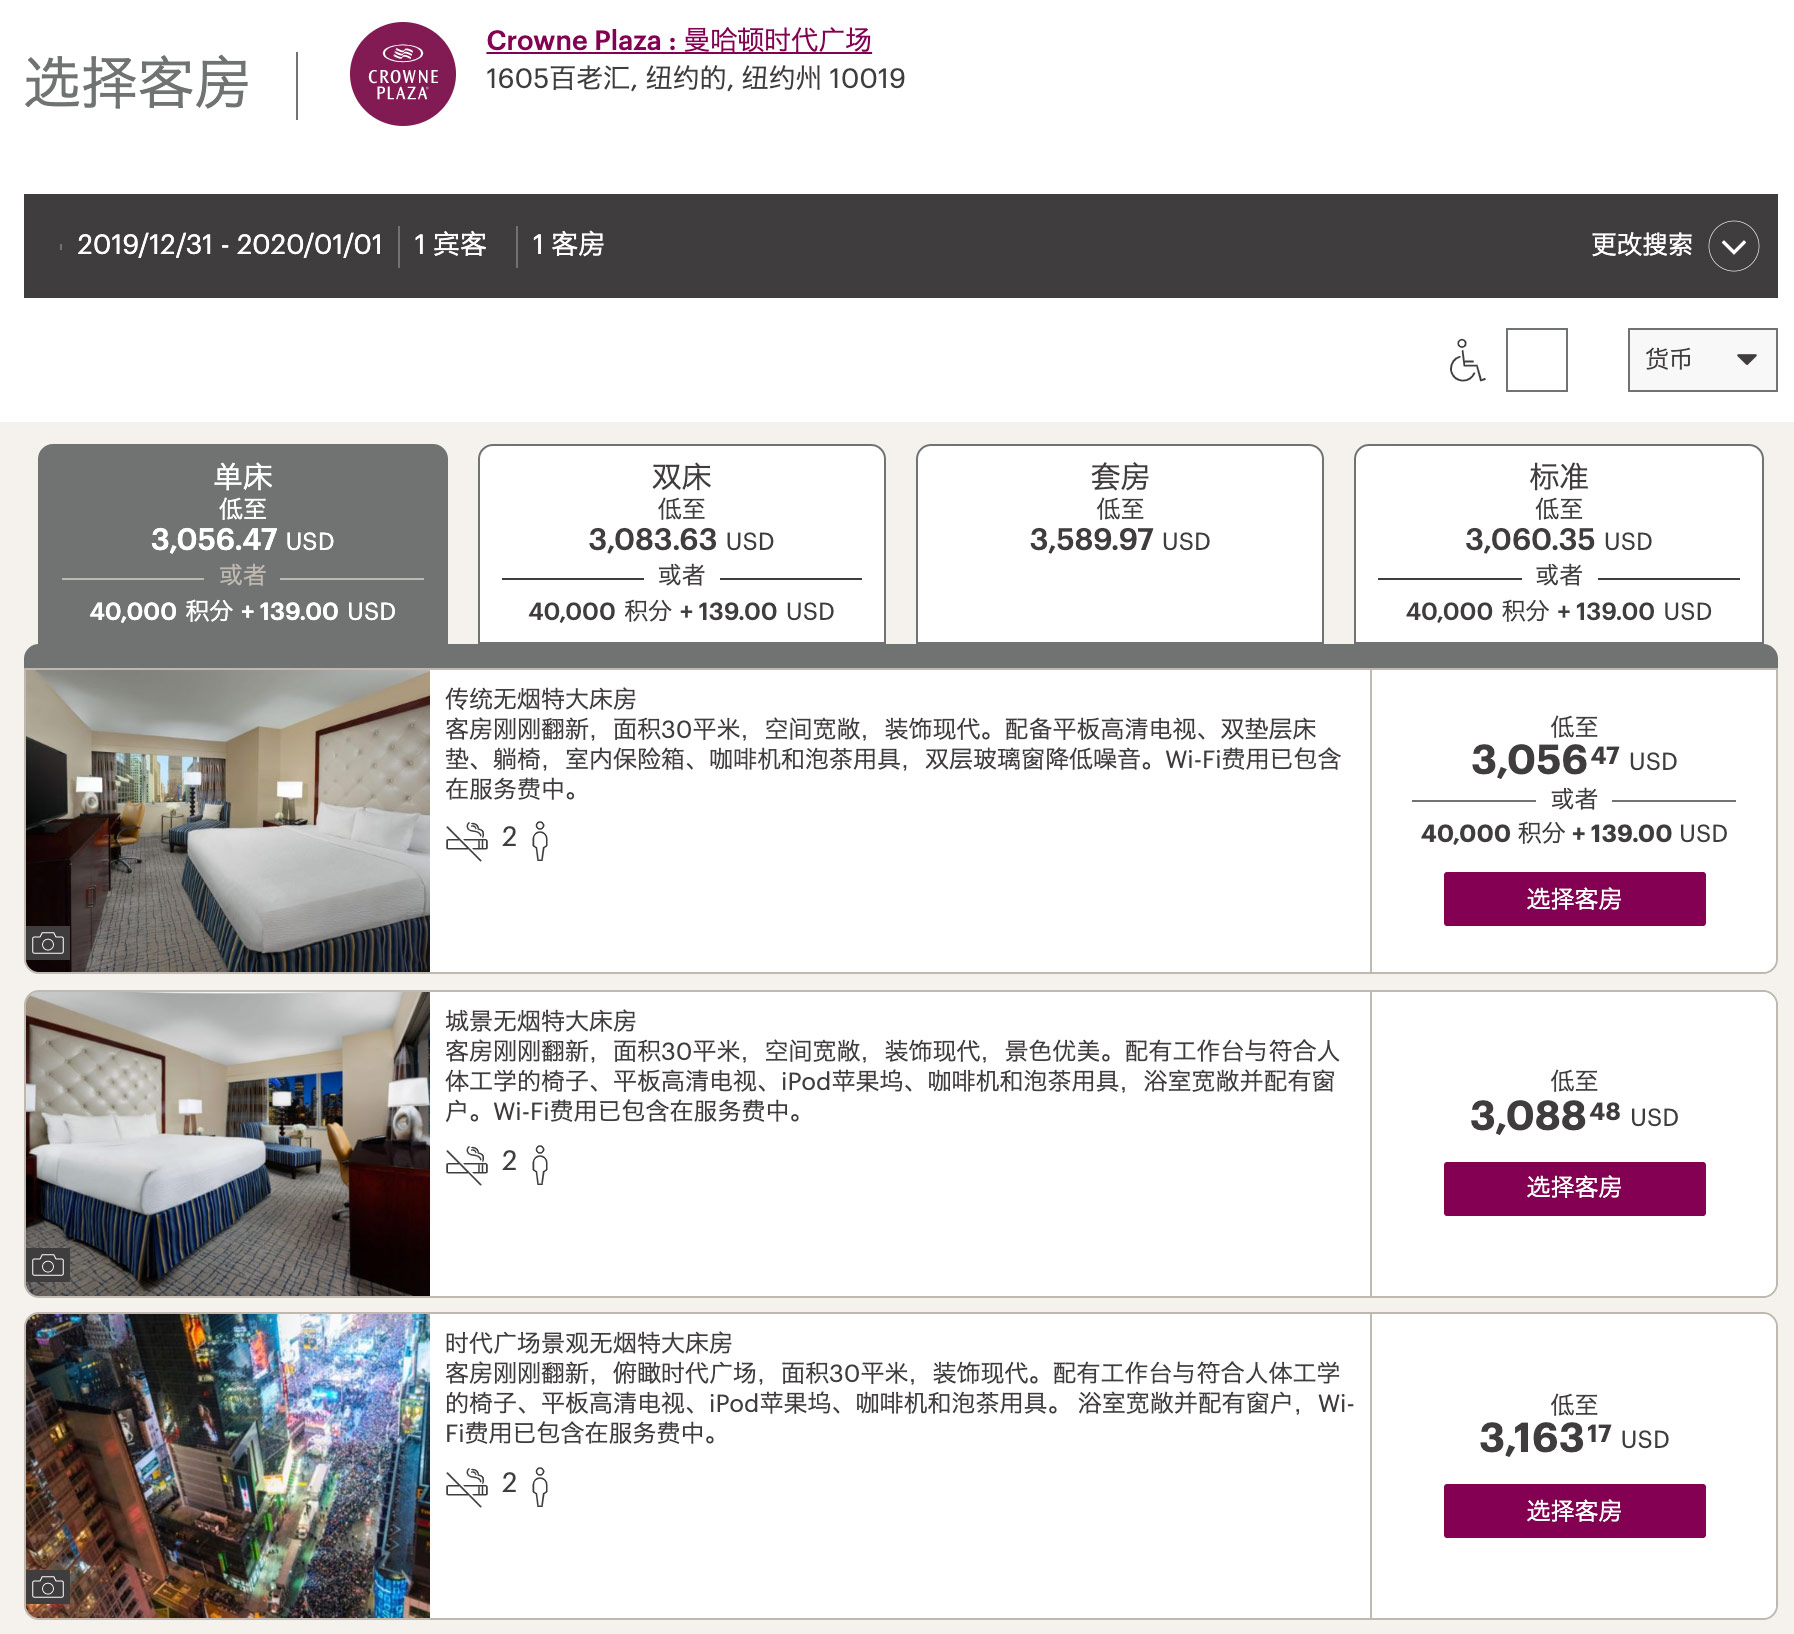Click the Crowne Plaza logo
Screen dimensions: 1794x1634
(402, 75)
